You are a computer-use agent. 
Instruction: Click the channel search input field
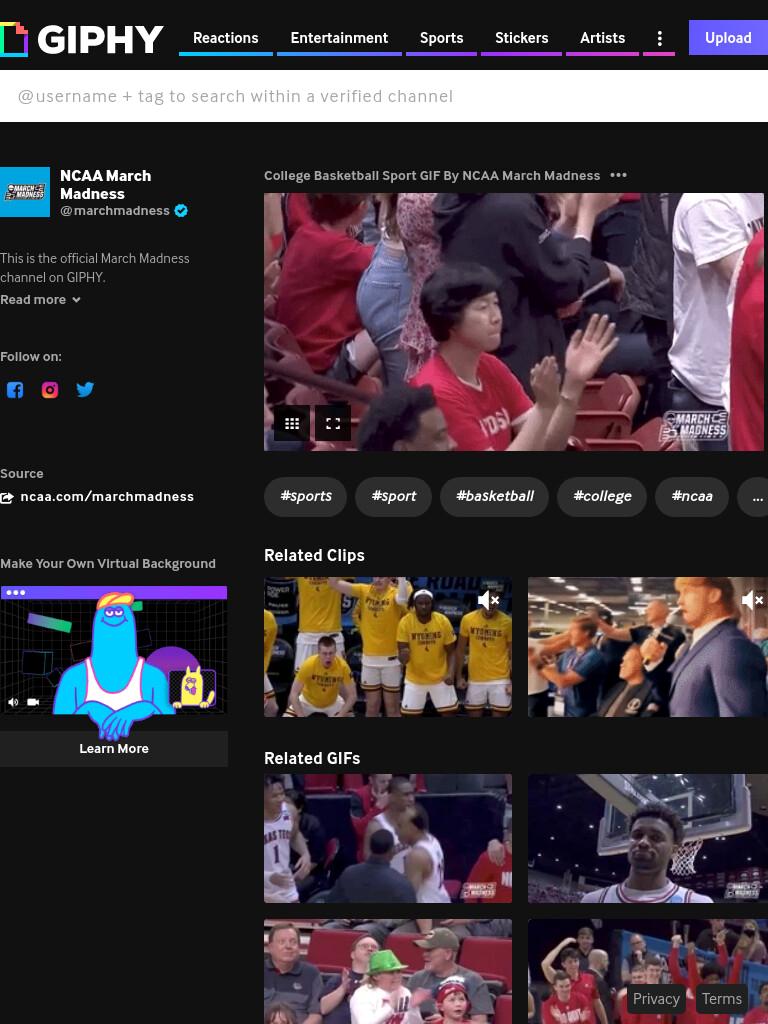384,97
